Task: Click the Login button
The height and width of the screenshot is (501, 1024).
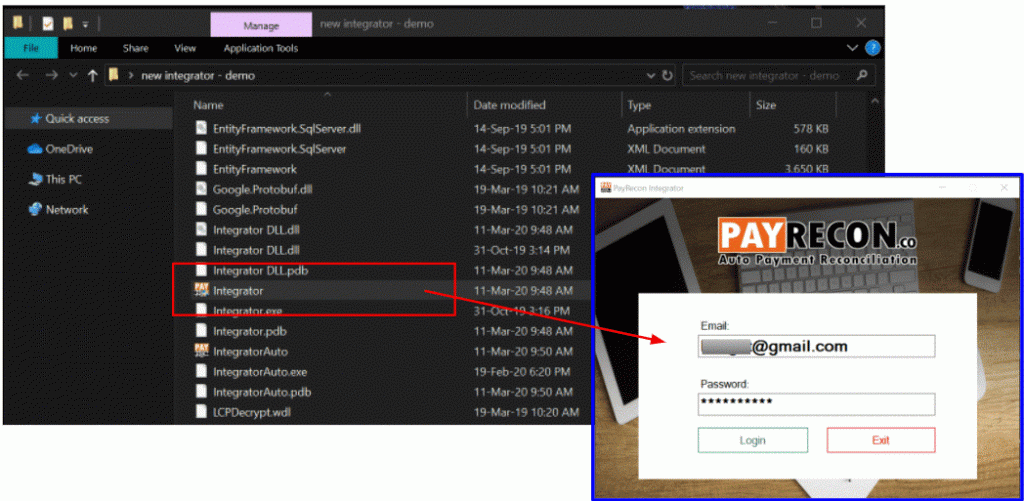Action: [x=752, y=440]
